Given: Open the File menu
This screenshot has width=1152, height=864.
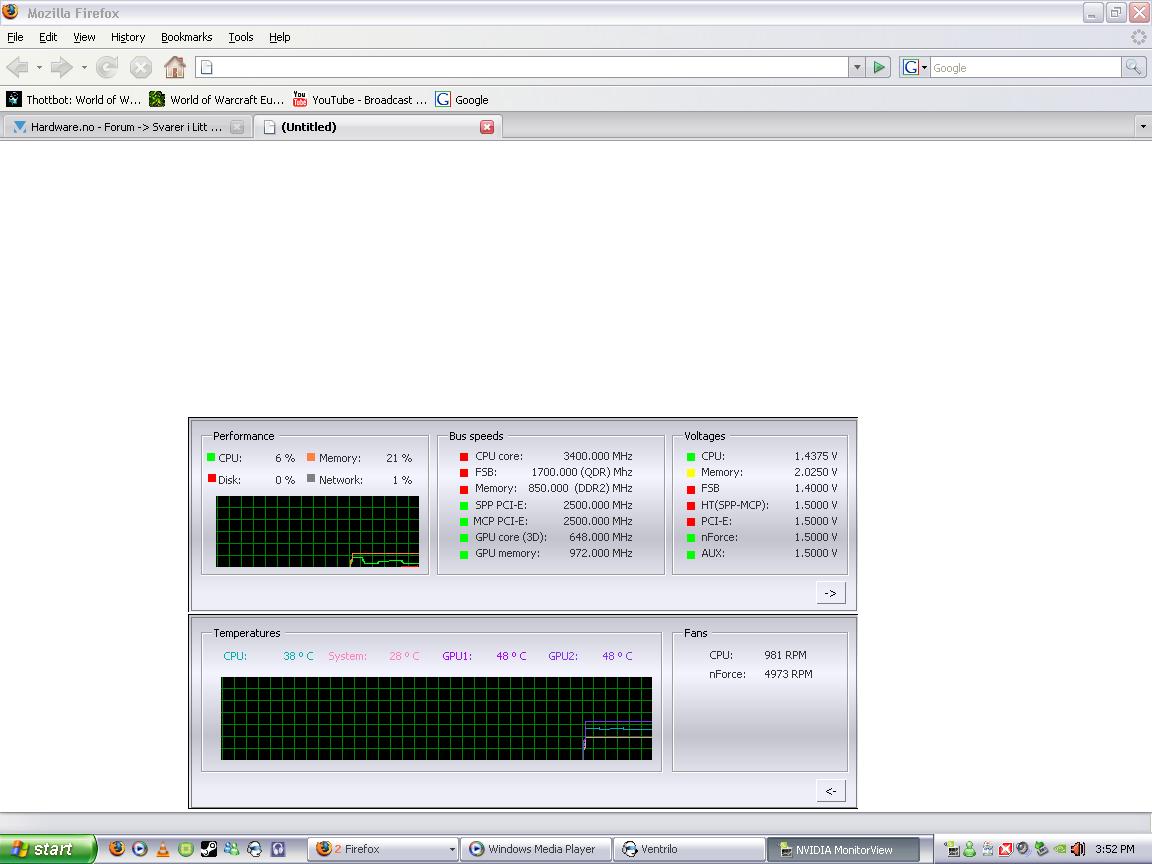Looking at the screenshot, I should coord(15,37).
